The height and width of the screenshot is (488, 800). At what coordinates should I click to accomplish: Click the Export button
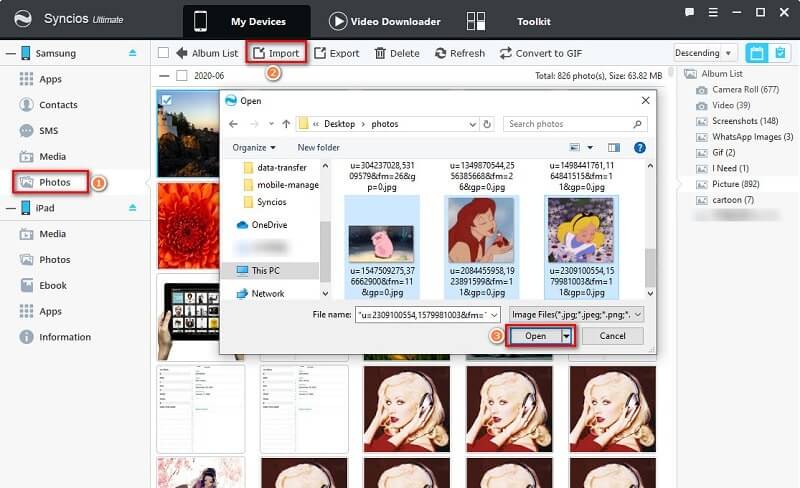(x=337, y=53)
